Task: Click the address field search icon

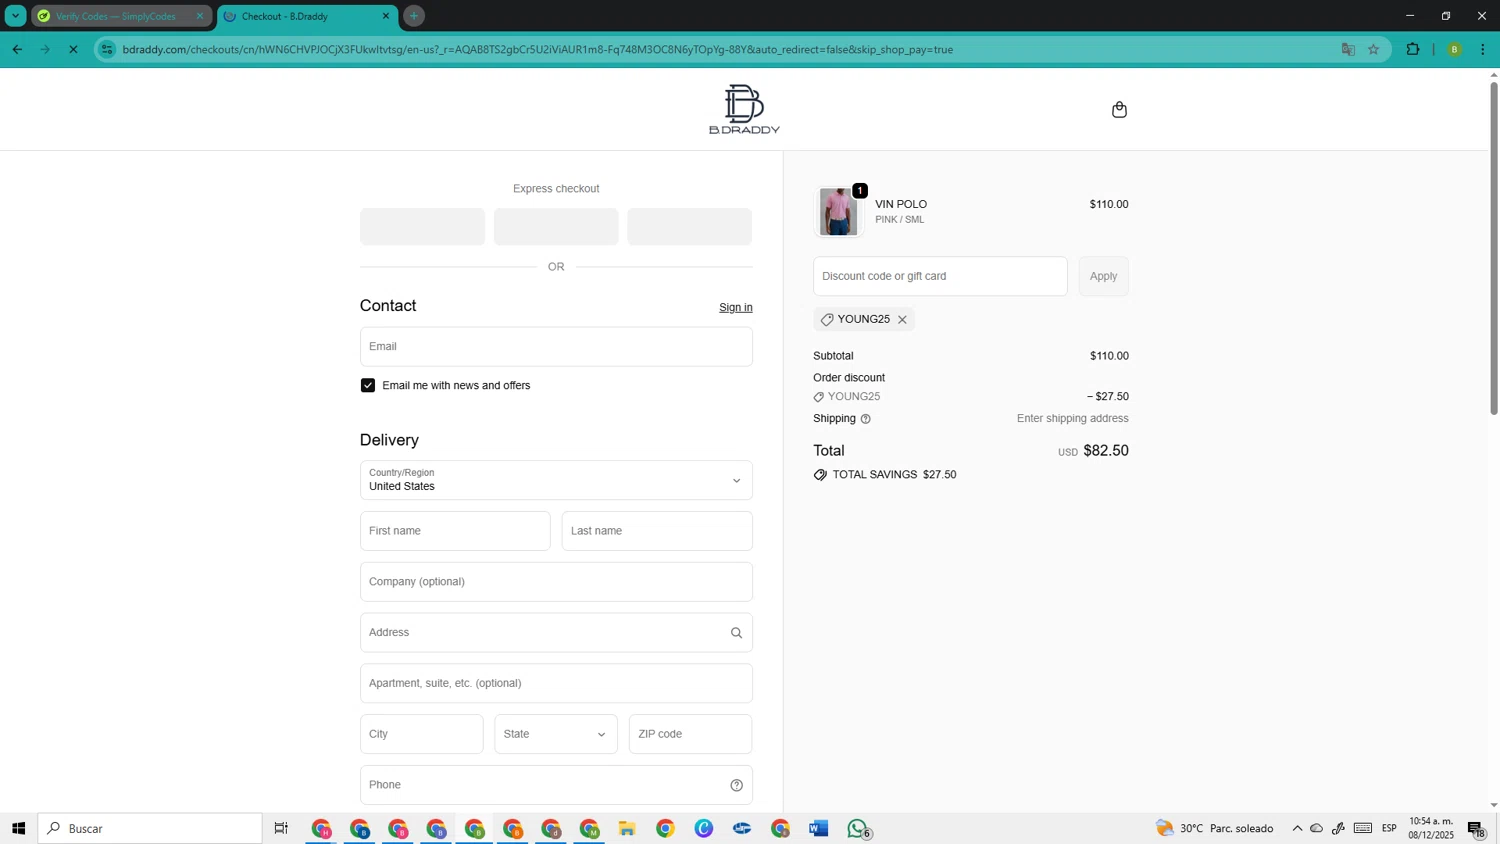Action: pyautogui.click(x=736, y=633)
